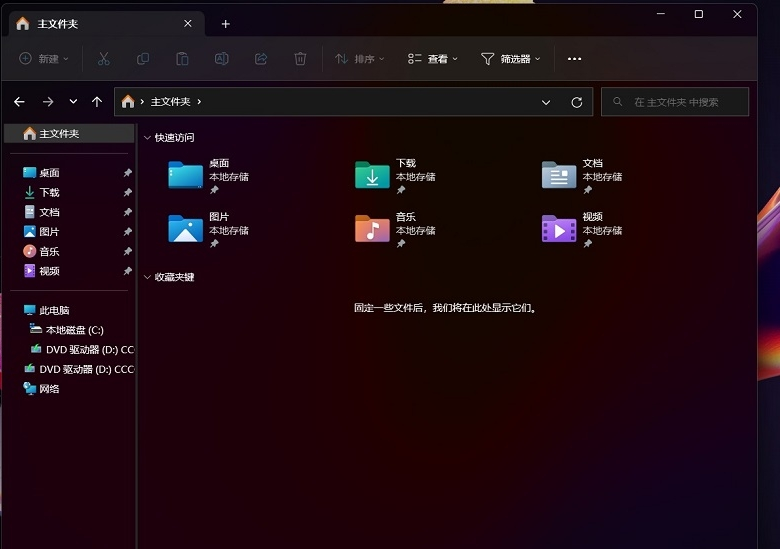
Task: Open 文档 in the sidebar
Action: pyautogui.click(x=49, y=212)
